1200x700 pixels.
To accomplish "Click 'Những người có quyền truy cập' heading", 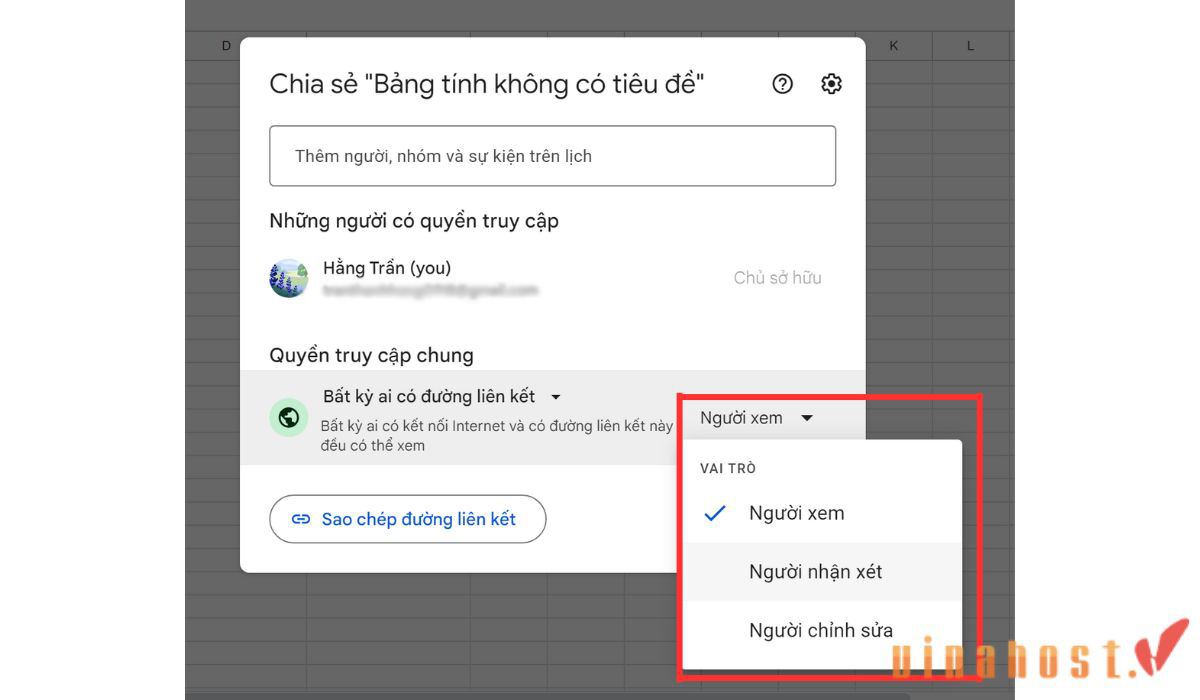I will 414,221.
